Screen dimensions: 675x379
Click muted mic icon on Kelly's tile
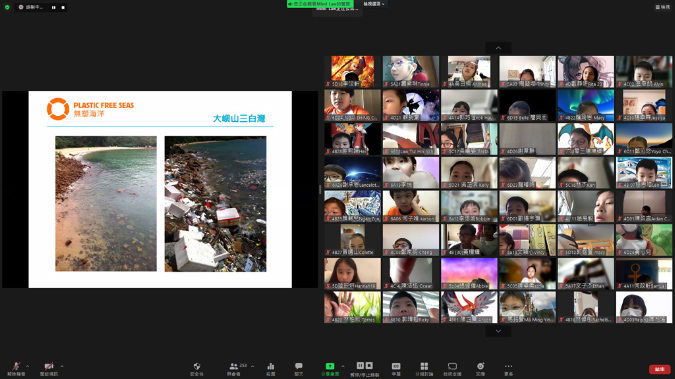coord(445,185)
